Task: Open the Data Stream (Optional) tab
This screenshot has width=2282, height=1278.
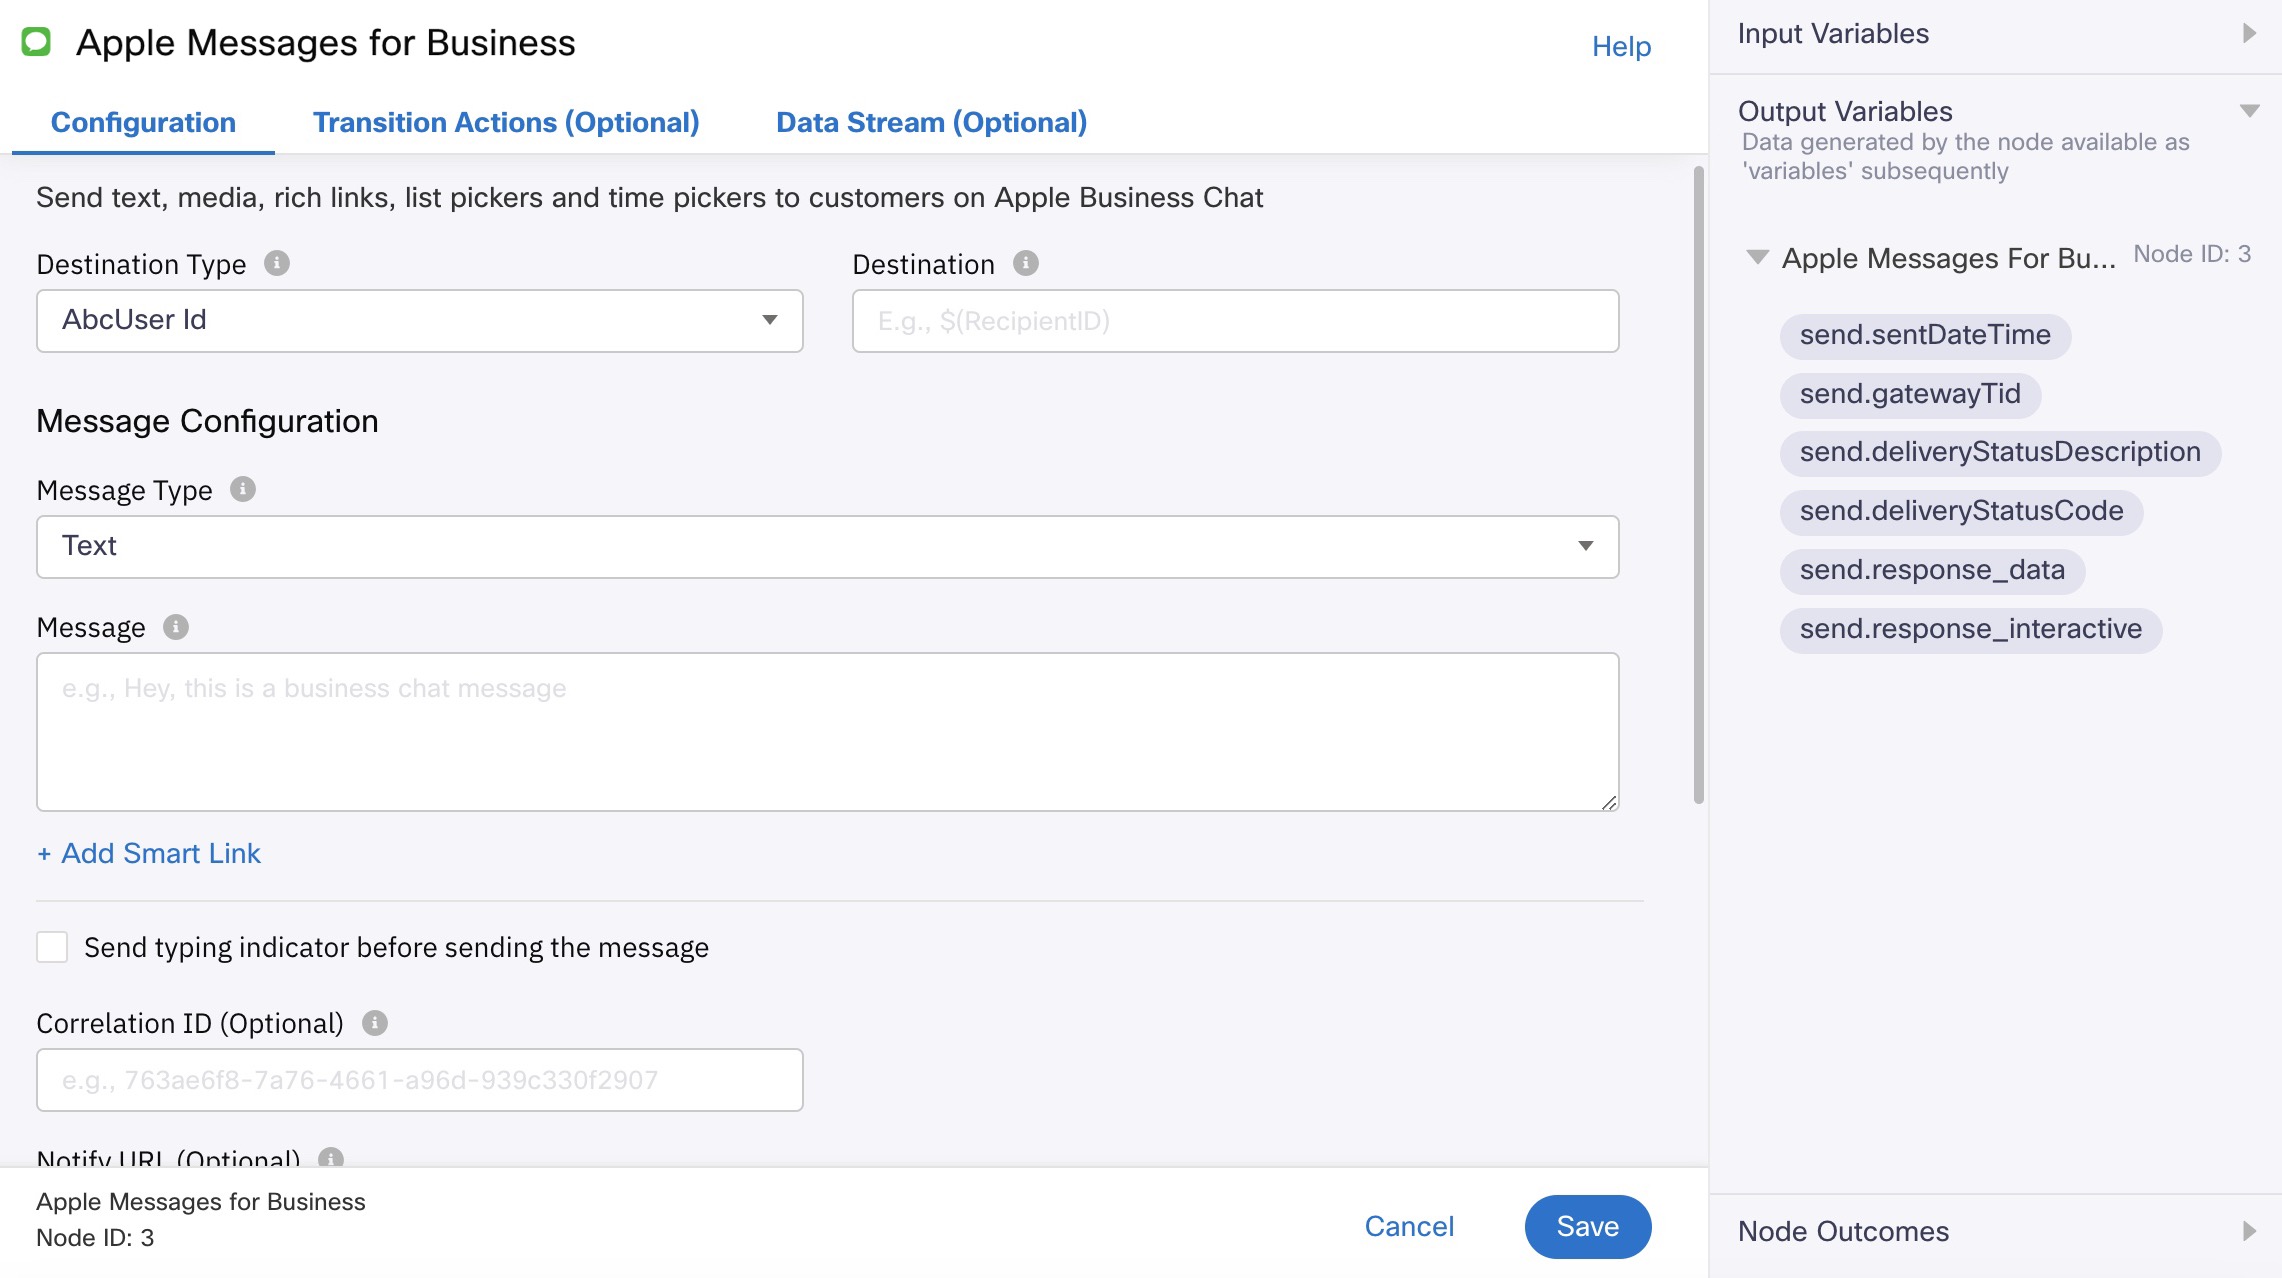Action: click(932, 122)
